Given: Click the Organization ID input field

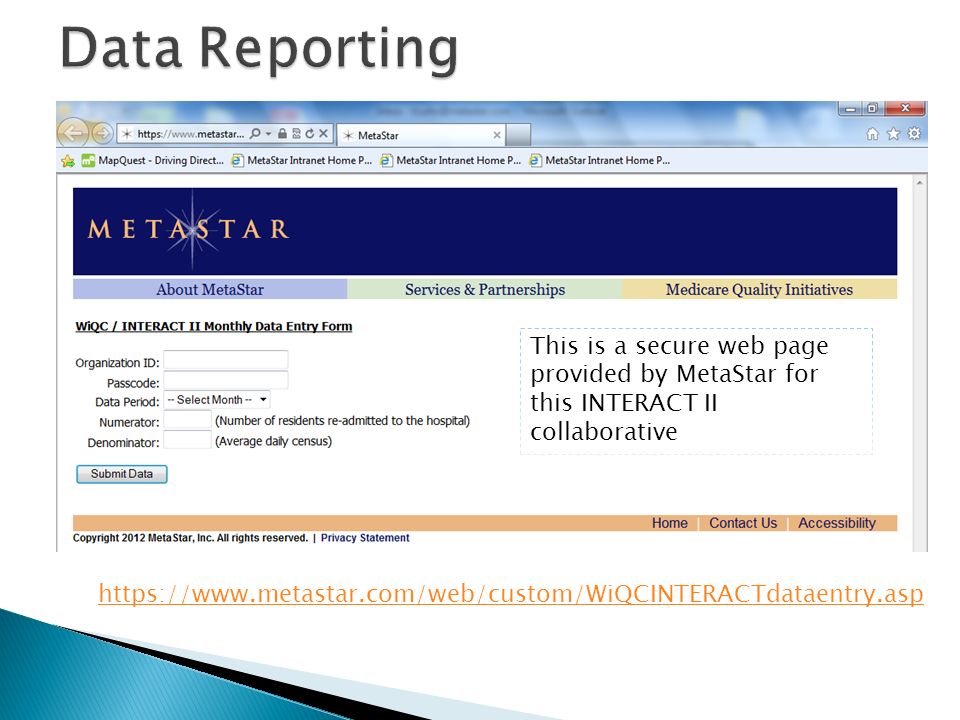Looking at the screenshot, I should (x=225, y=360).
